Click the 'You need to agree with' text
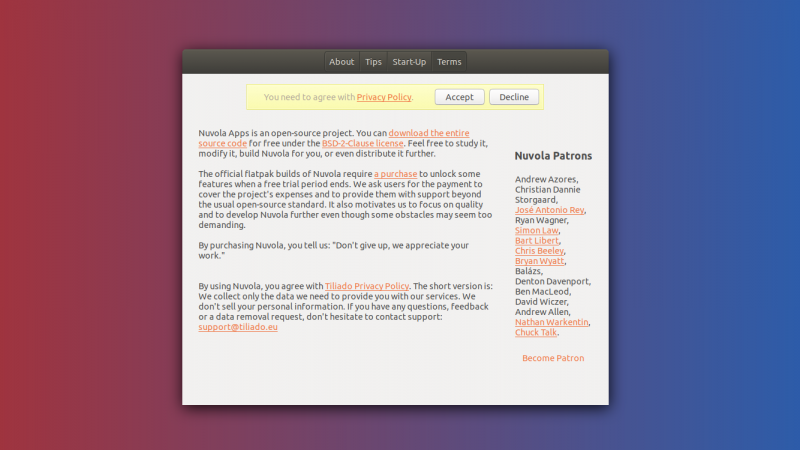This screenshot has height=450, width=800. click(309, 97)
